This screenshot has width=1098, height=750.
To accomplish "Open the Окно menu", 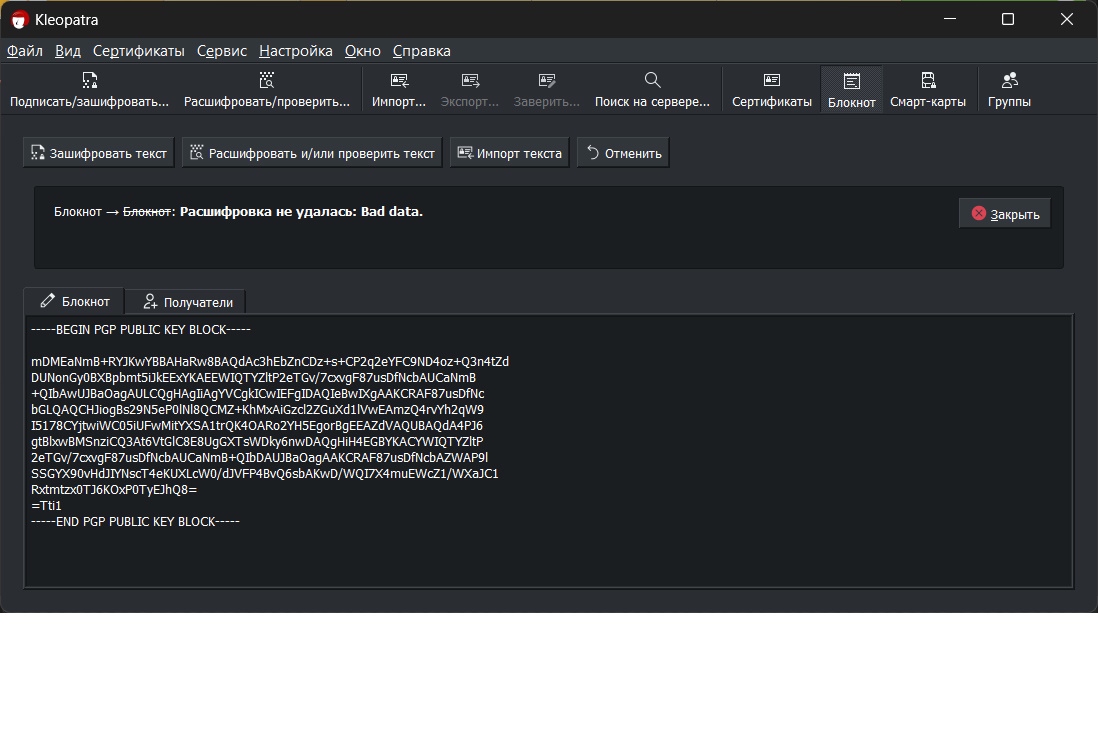I will pos(363,51).
